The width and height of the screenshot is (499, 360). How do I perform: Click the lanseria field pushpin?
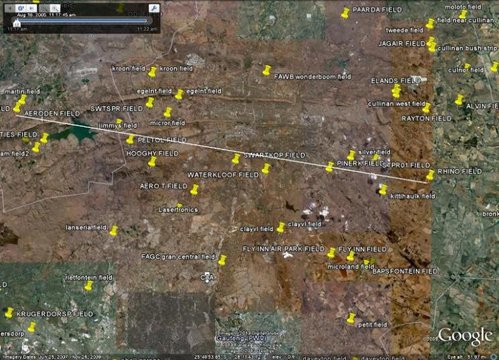(114, 231)
